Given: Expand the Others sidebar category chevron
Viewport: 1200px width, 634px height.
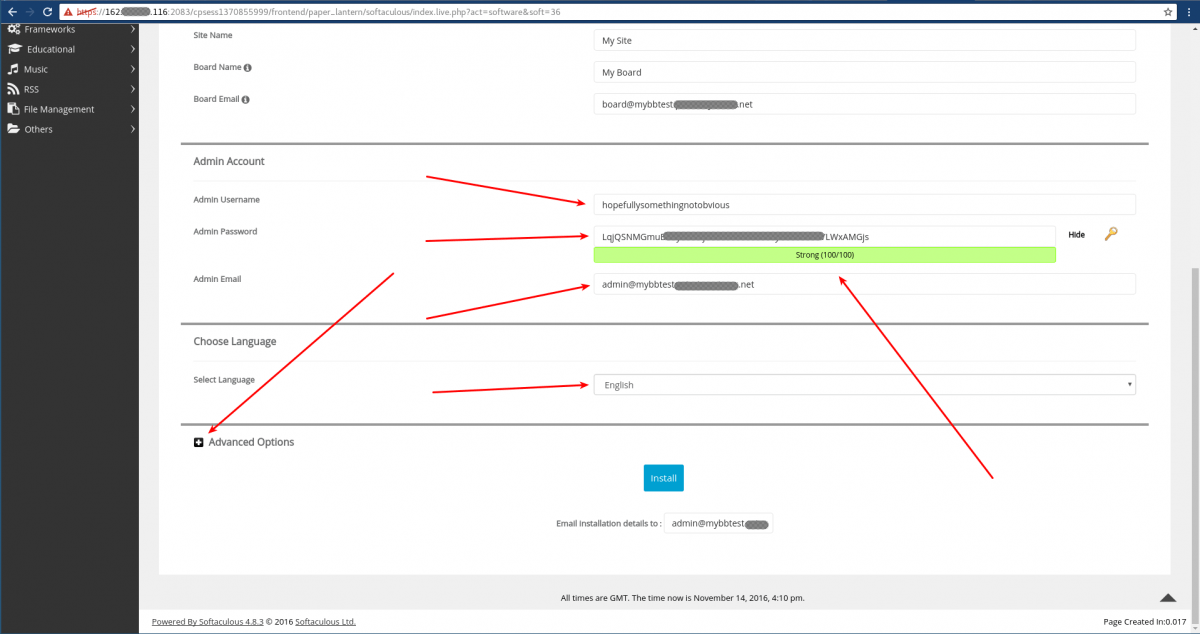Looking at the screenshot, I should 131,128.
